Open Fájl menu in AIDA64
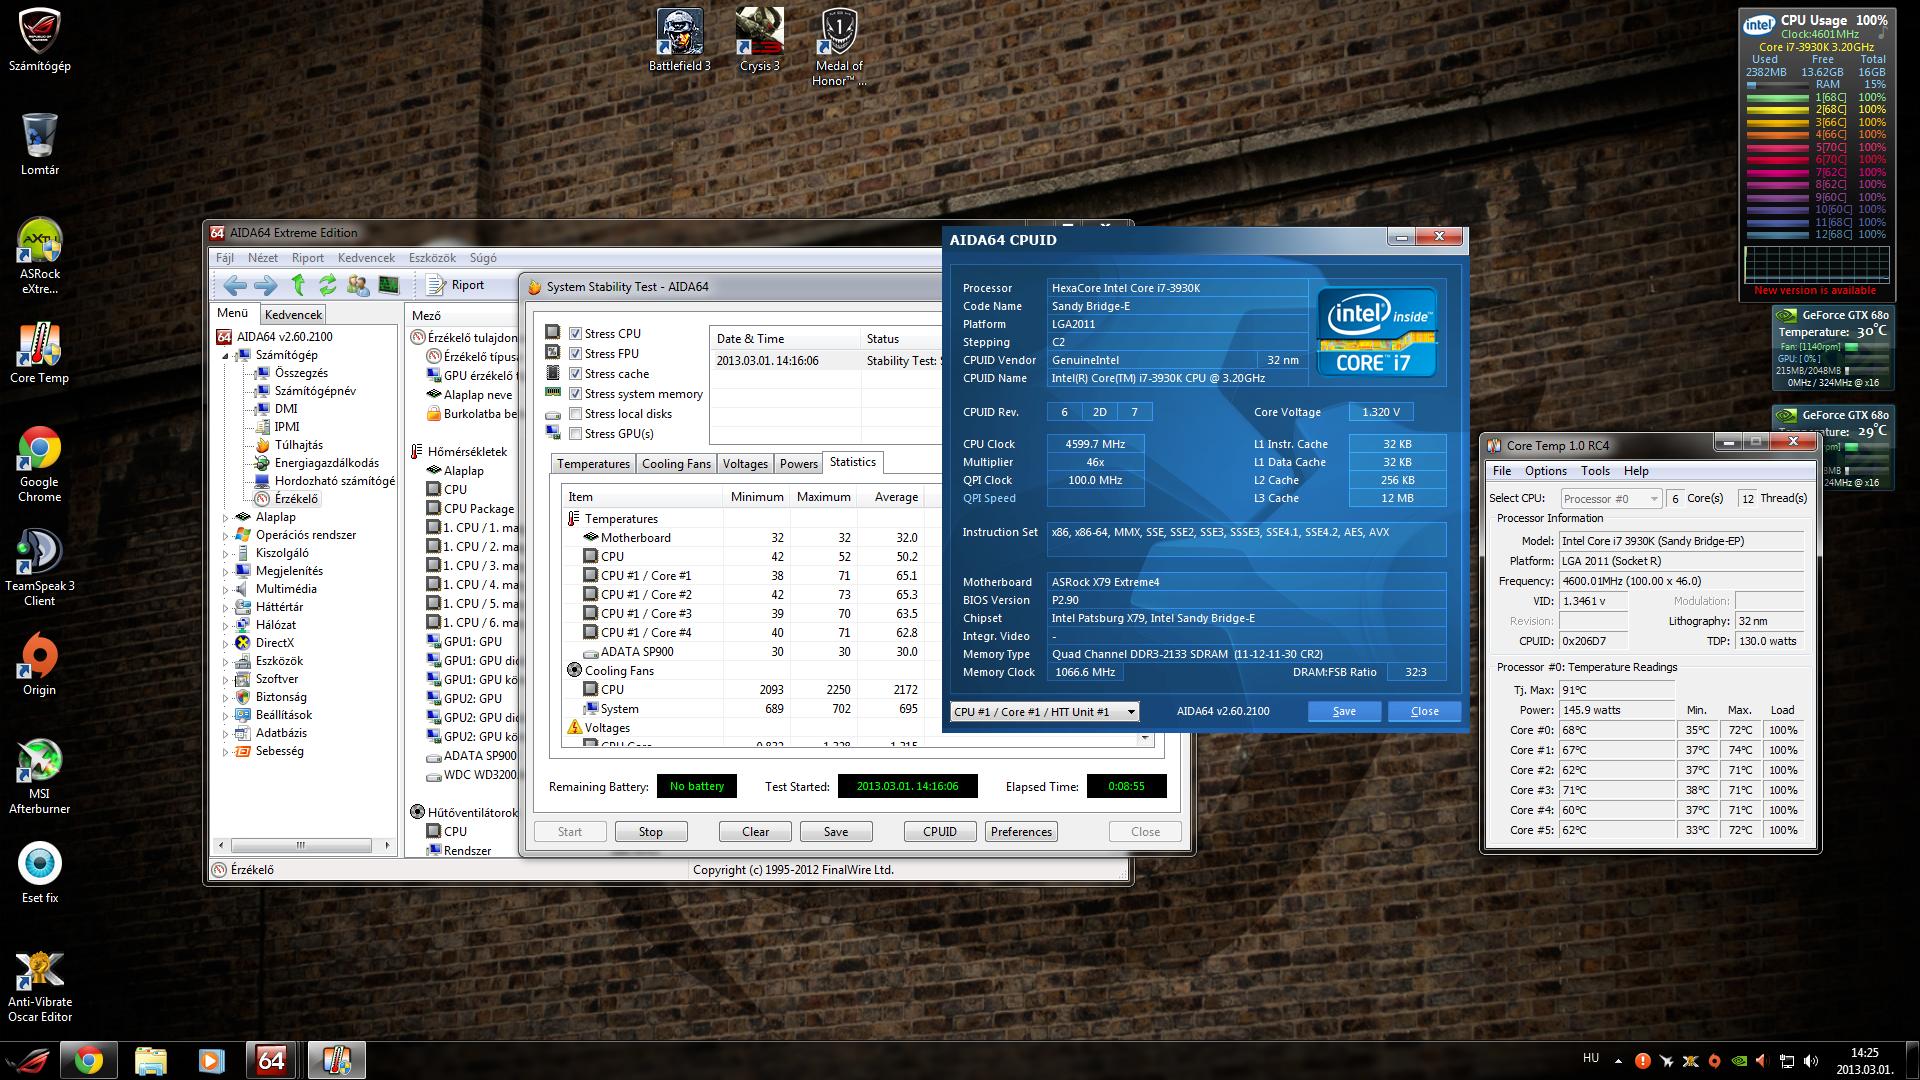This screenshot has width=1920, height=1080. pyautogui.click(x=225, y=257)
